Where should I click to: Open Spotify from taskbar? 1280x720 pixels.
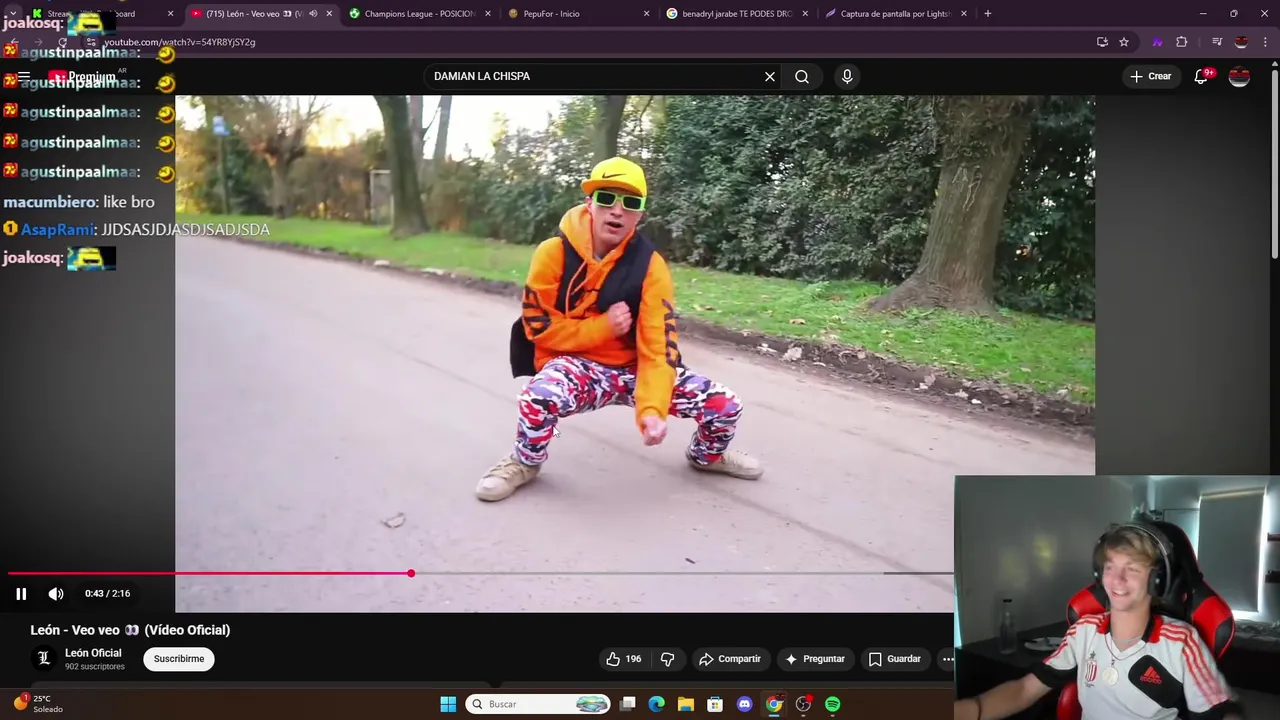coord(832,704)
